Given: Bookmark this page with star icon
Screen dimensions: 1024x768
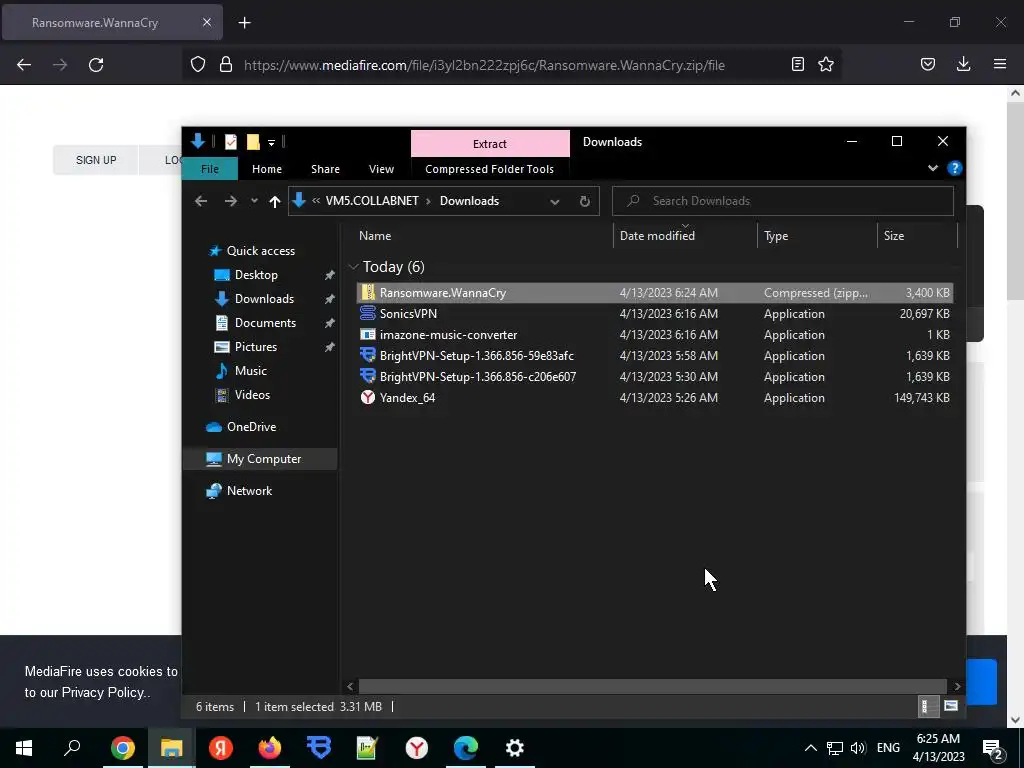Looking at the screenshot, I should [826, 64].
